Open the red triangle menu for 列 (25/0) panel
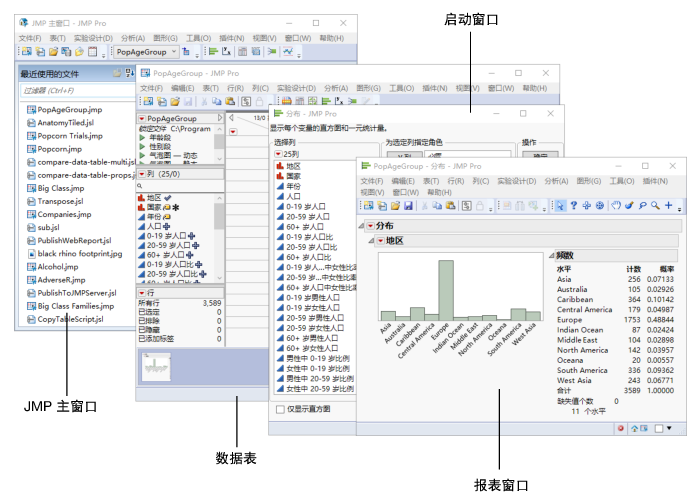Screen dimensions: 689x499 point(142,174)
